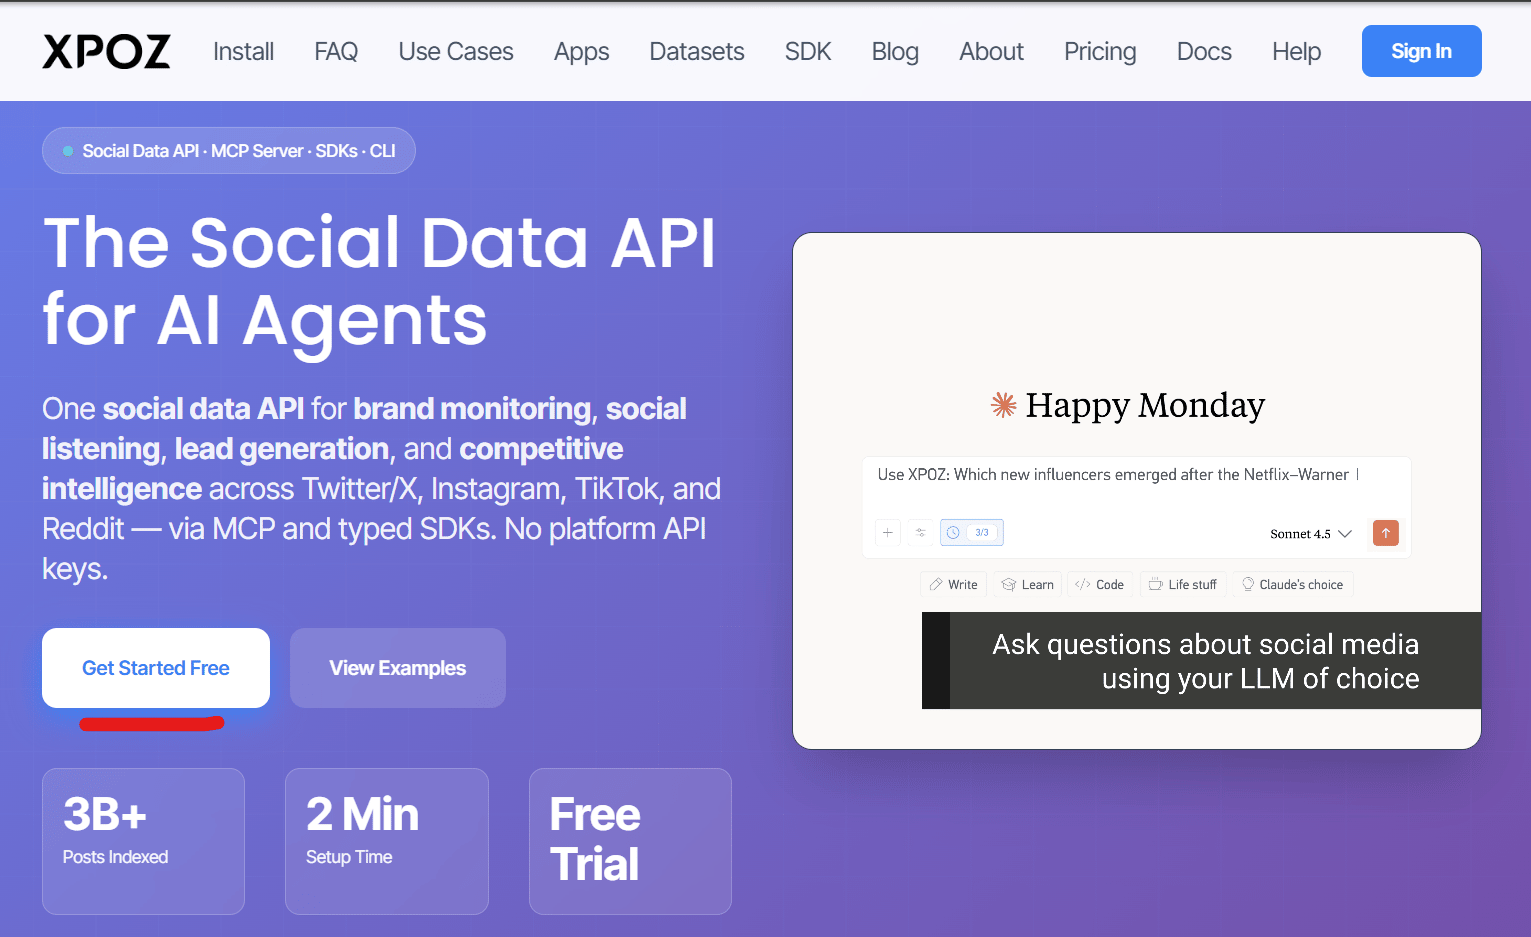1531x937 pixels.
Task: Click the Claude's choice lightbulb chip
Action: [1293, 585]
